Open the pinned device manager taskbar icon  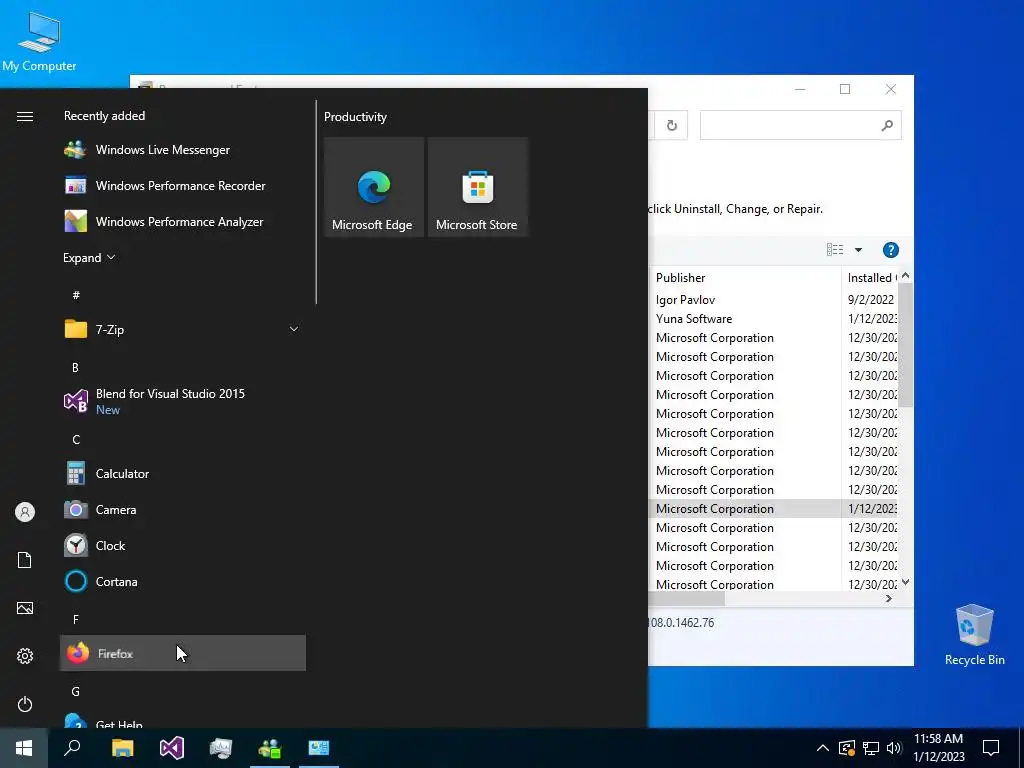point(221,748)
